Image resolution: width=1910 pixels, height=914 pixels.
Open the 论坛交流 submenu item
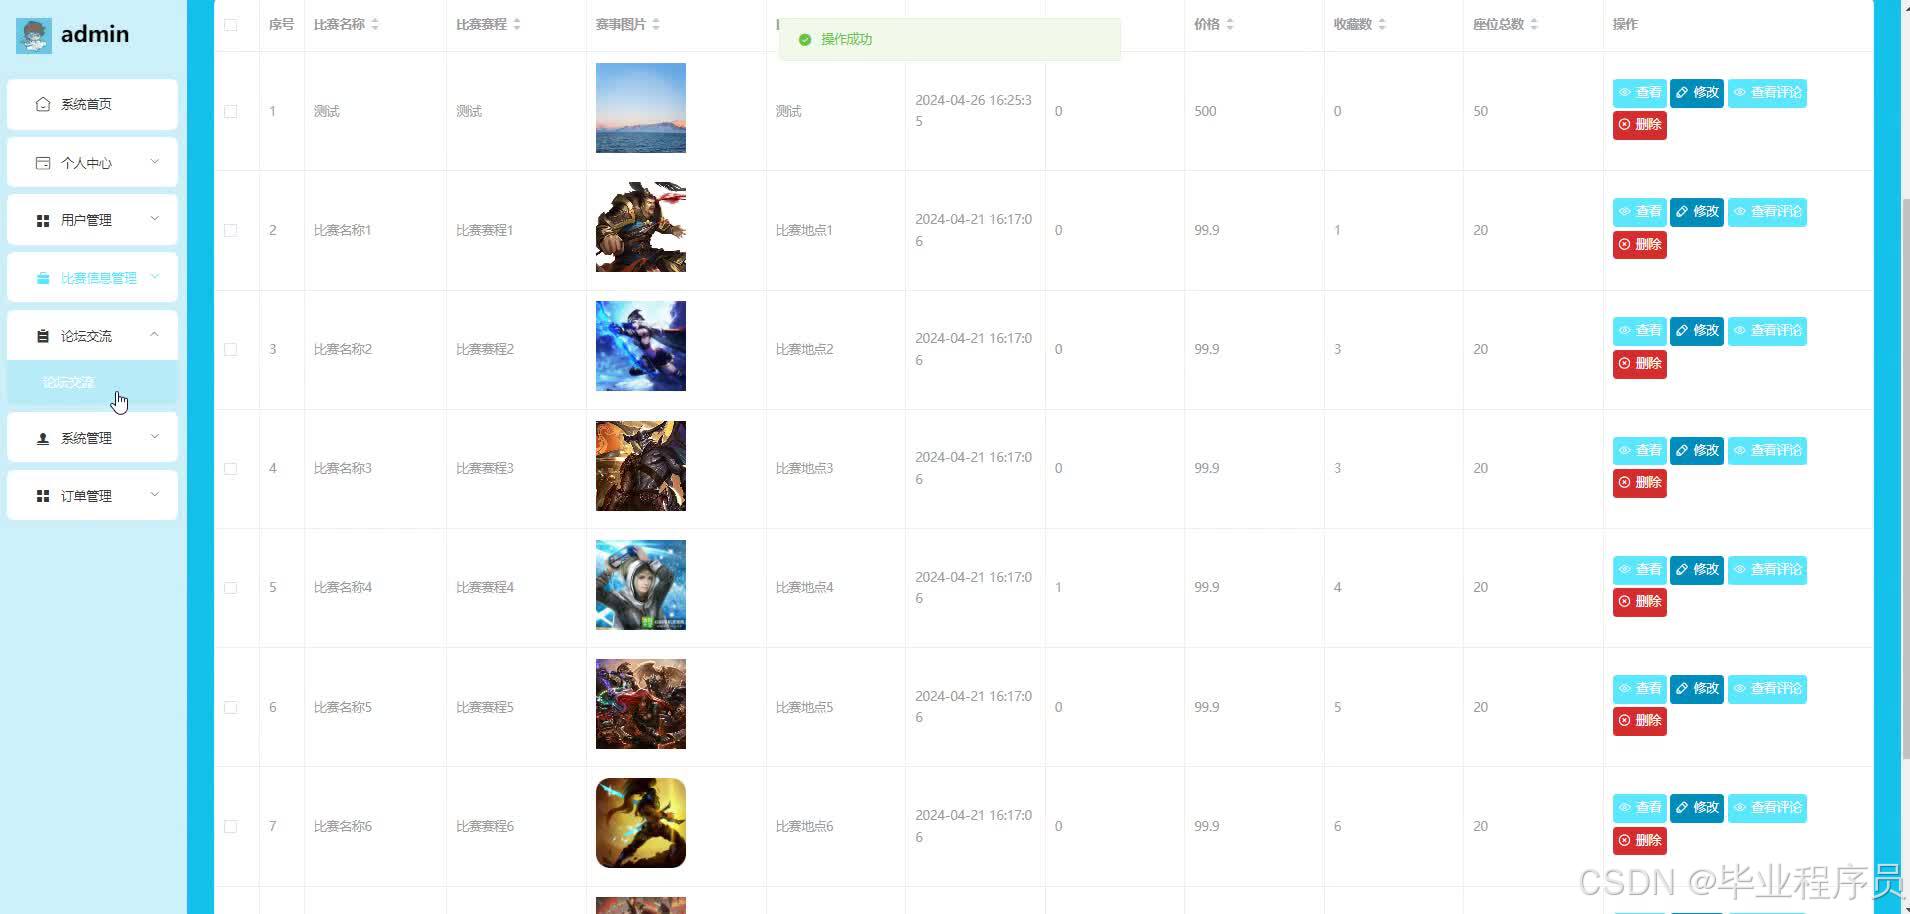[92, 383]
